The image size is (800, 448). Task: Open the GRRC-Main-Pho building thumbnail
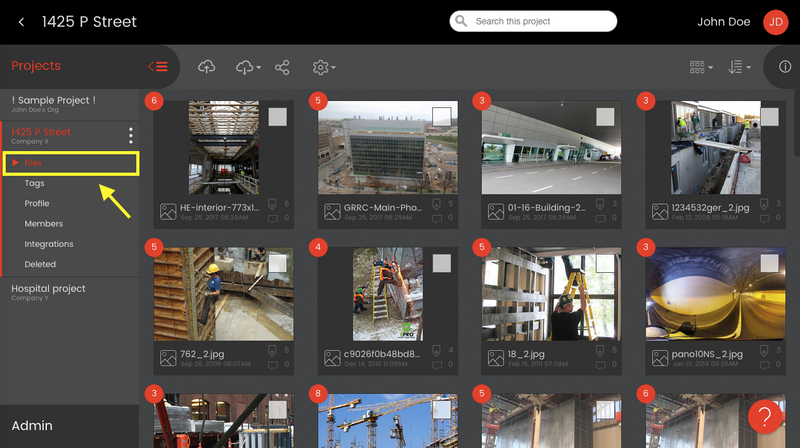tap(388, 147)
